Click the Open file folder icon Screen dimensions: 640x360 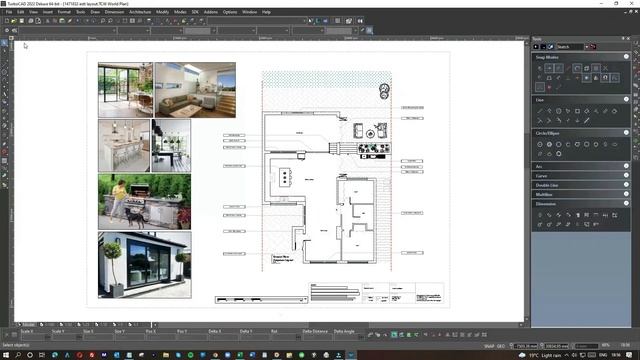(x=14, y=21)
